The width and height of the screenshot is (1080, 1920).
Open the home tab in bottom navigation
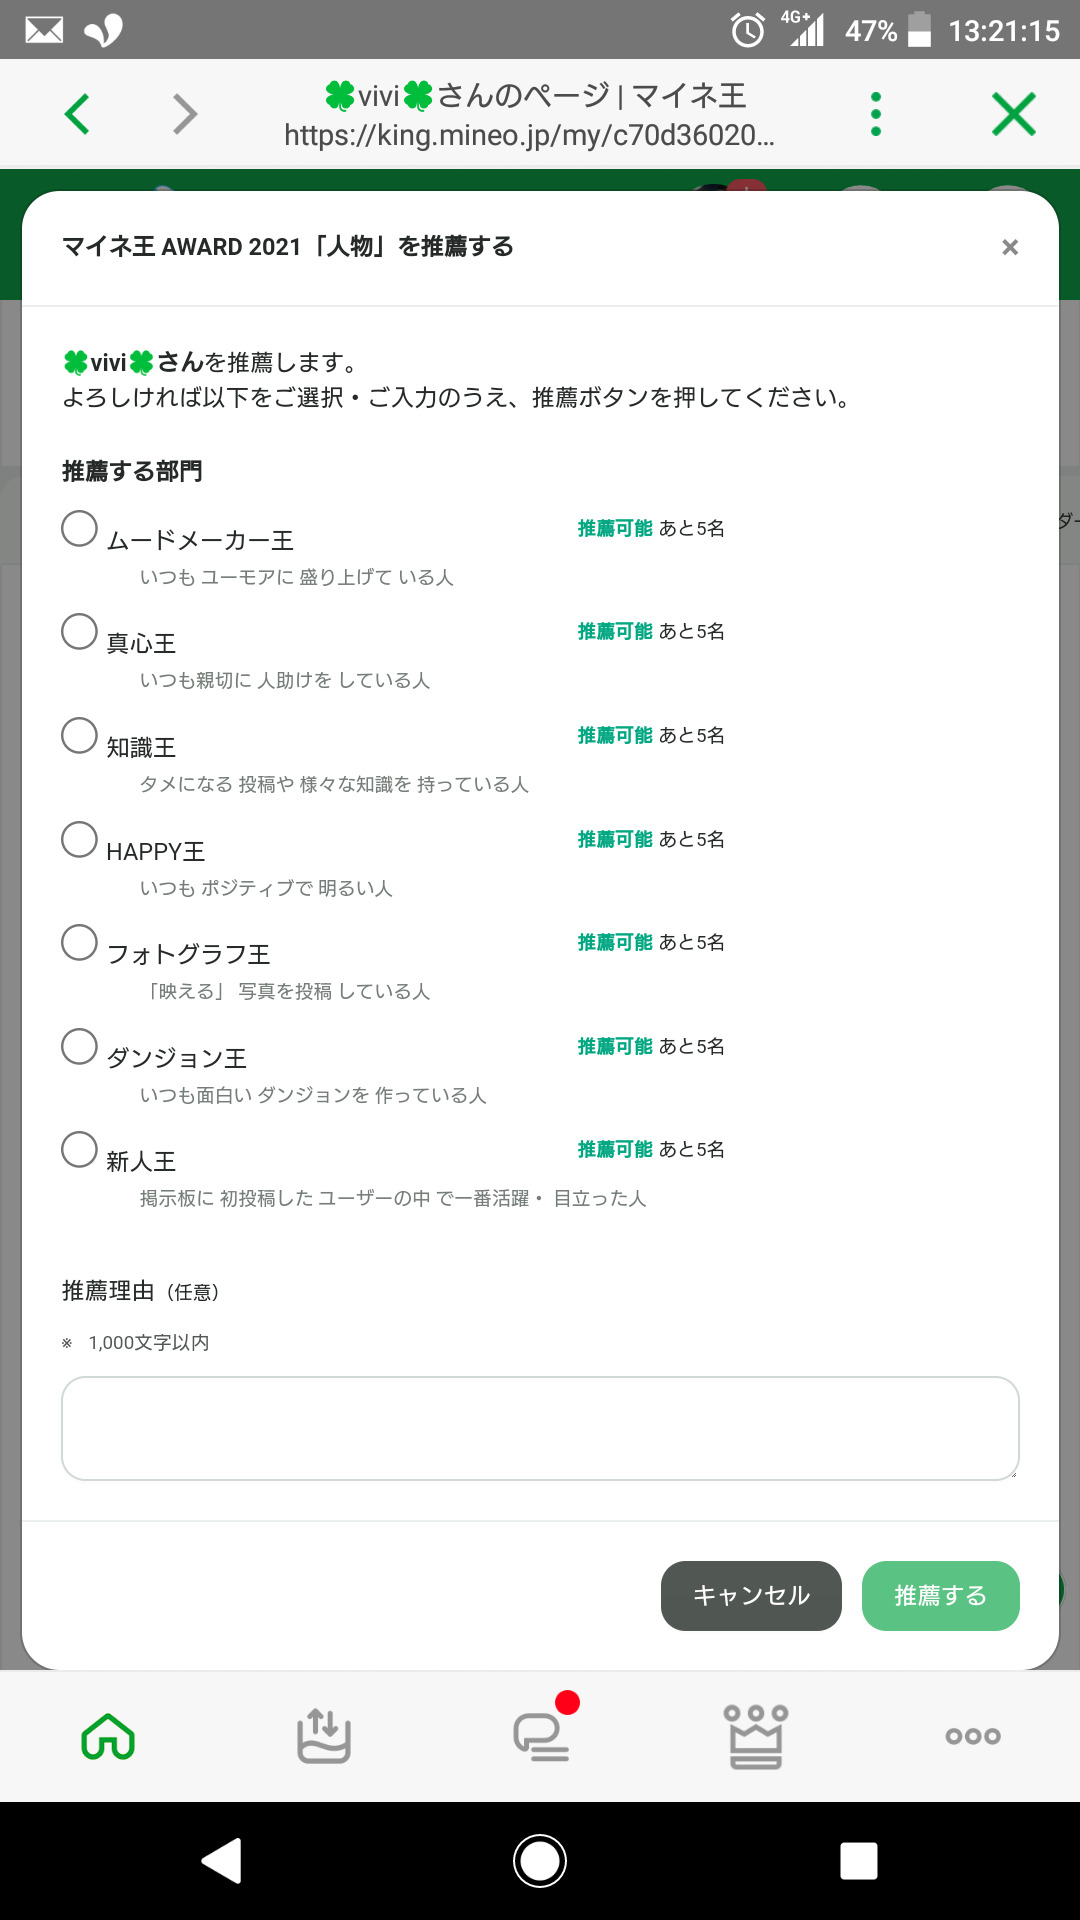coord(108,1737)
